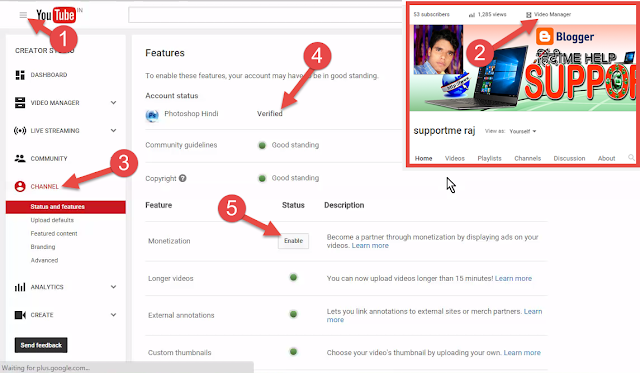The image size is (640, 373).
Task: Click the Longer videos feature label
Action: 171,278
